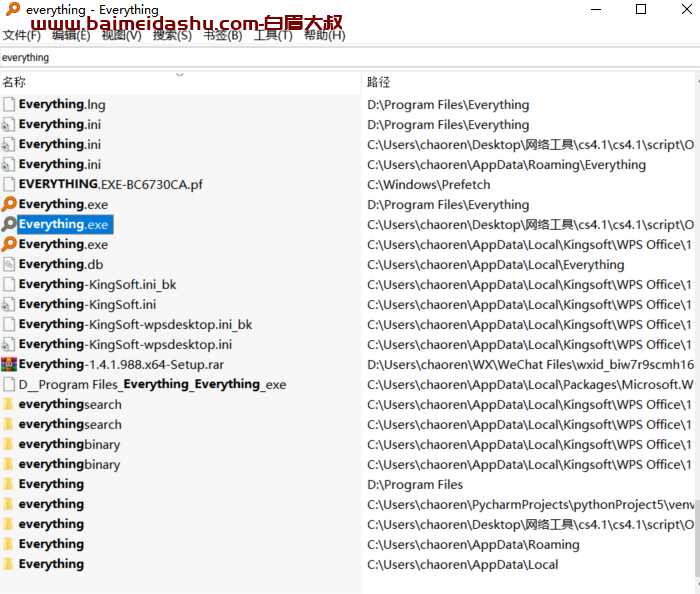Click path C:\Windows\Prefetch
This screenshot has width=700, height=594.
point(429,185)
